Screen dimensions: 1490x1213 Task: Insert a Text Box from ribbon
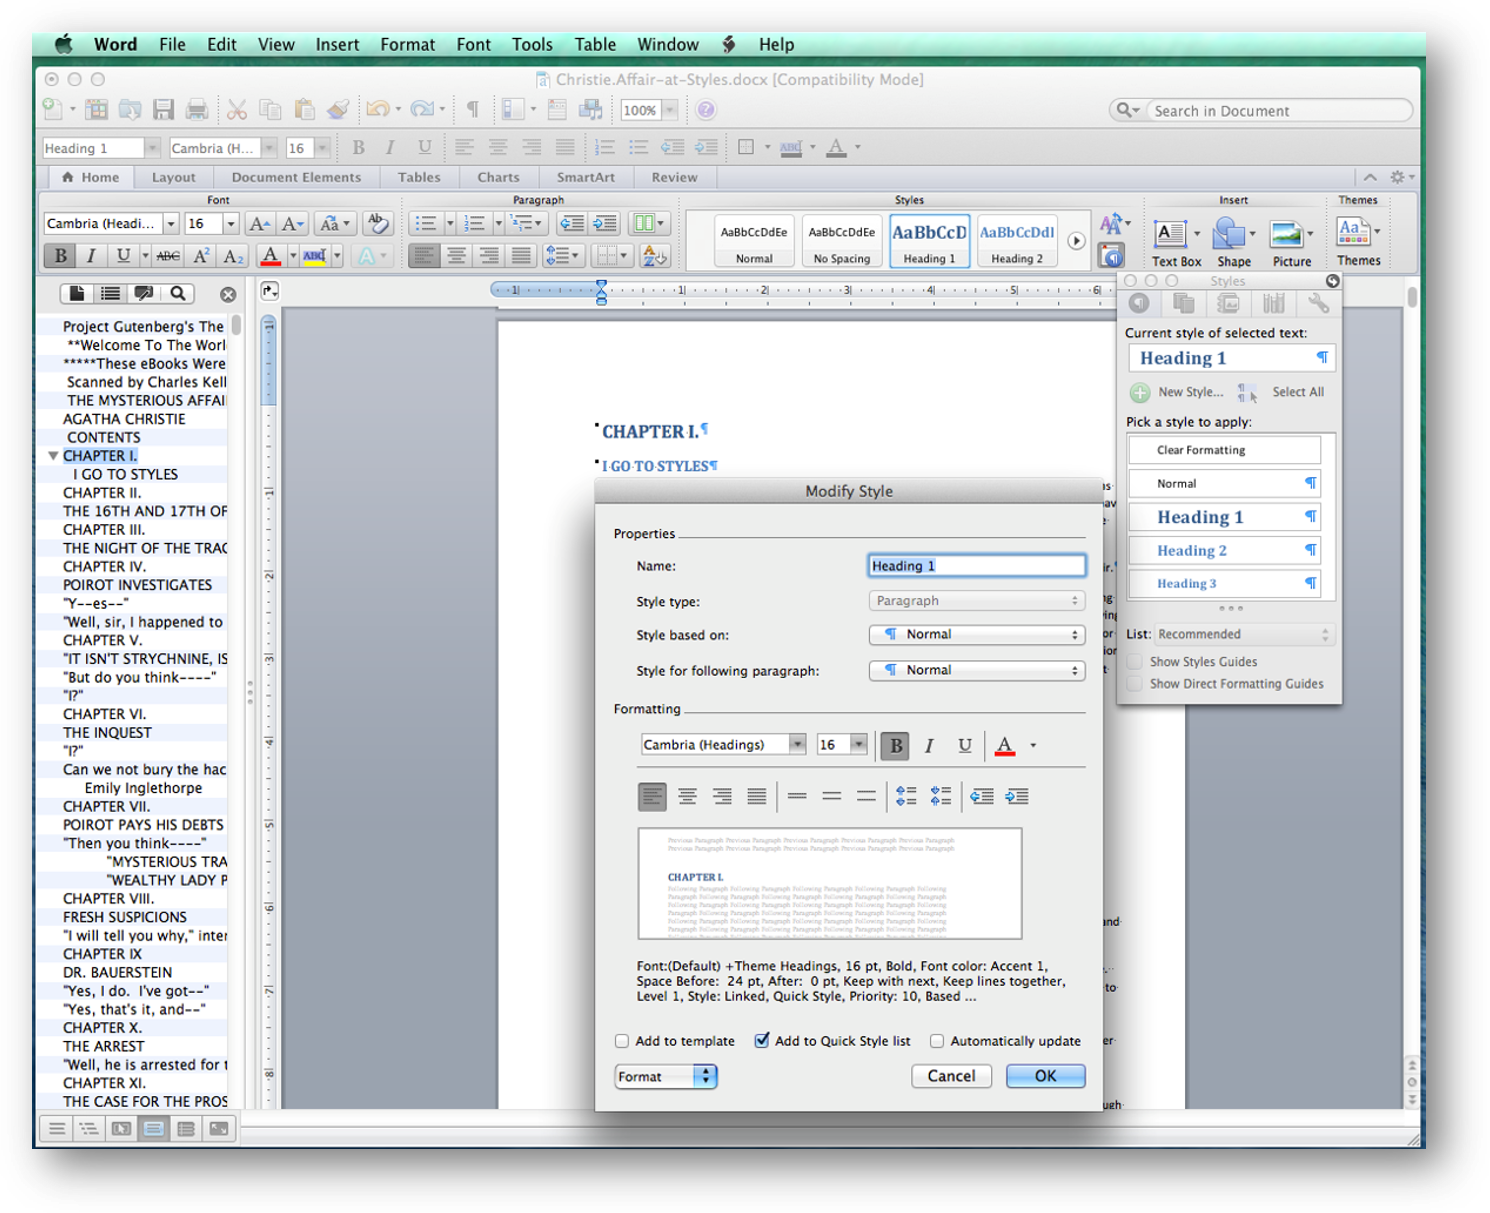click(x=1171, y=236)
